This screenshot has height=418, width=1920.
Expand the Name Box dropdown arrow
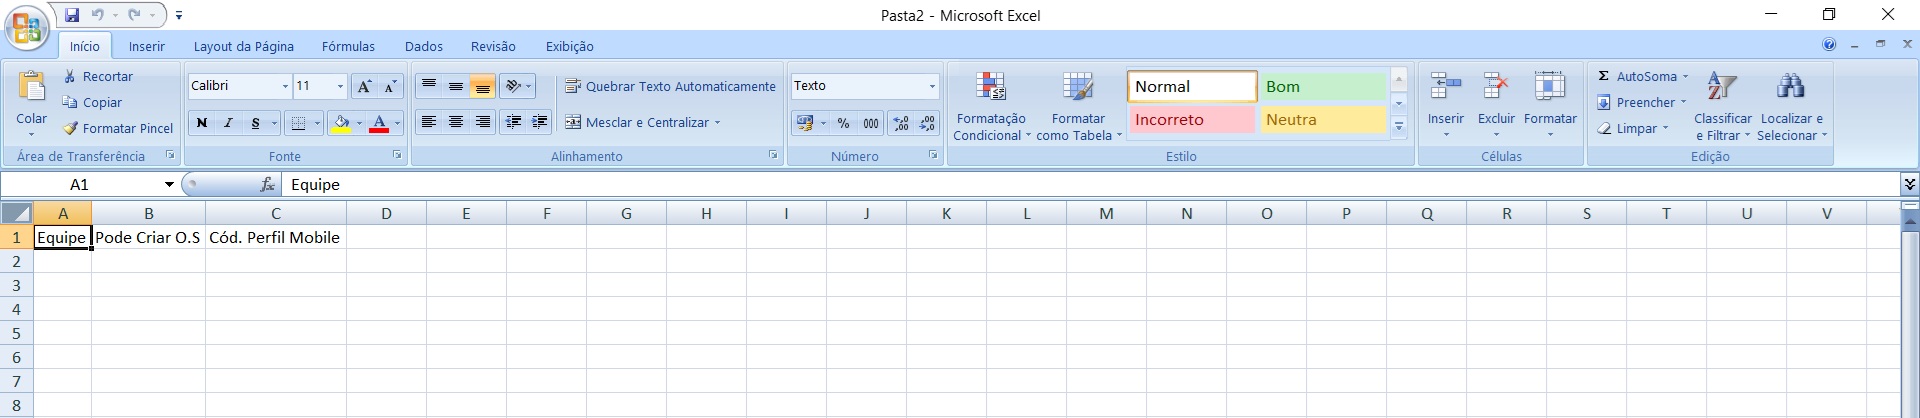[x=169, y=185]
